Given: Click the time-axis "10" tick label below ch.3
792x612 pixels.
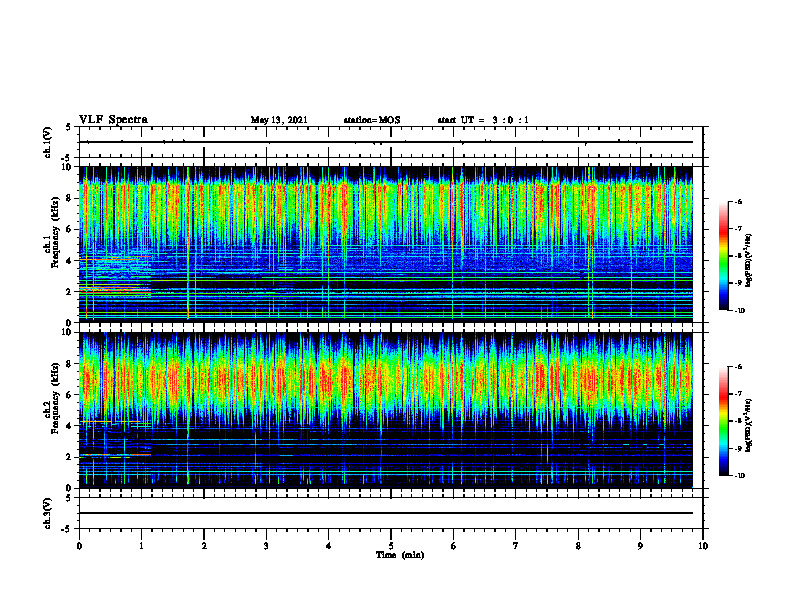Looking at the screenshot, I should (703, 546).
